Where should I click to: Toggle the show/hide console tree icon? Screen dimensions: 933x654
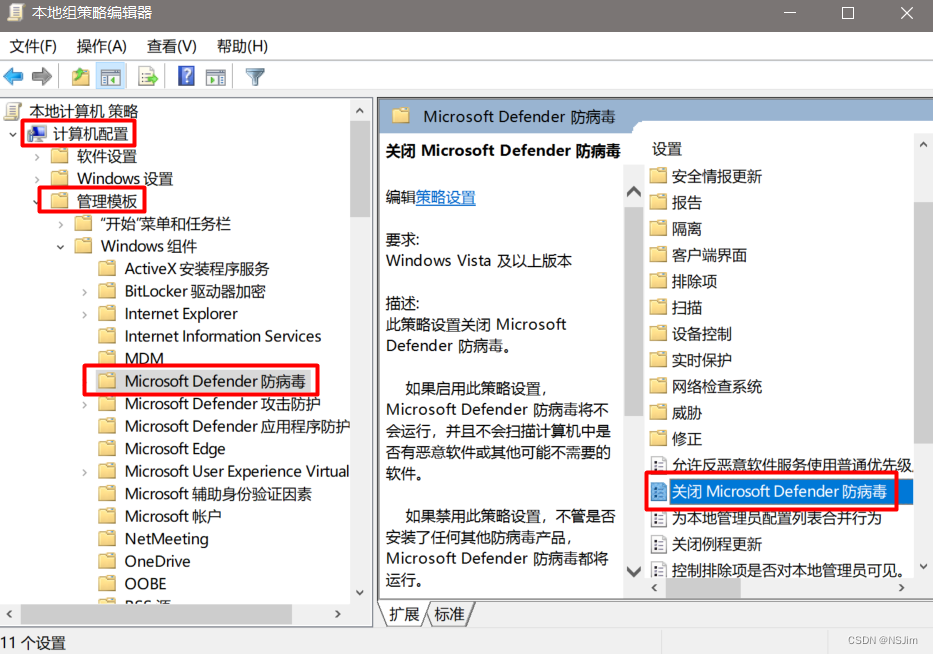pyautogui.click(x=111, y=77)
